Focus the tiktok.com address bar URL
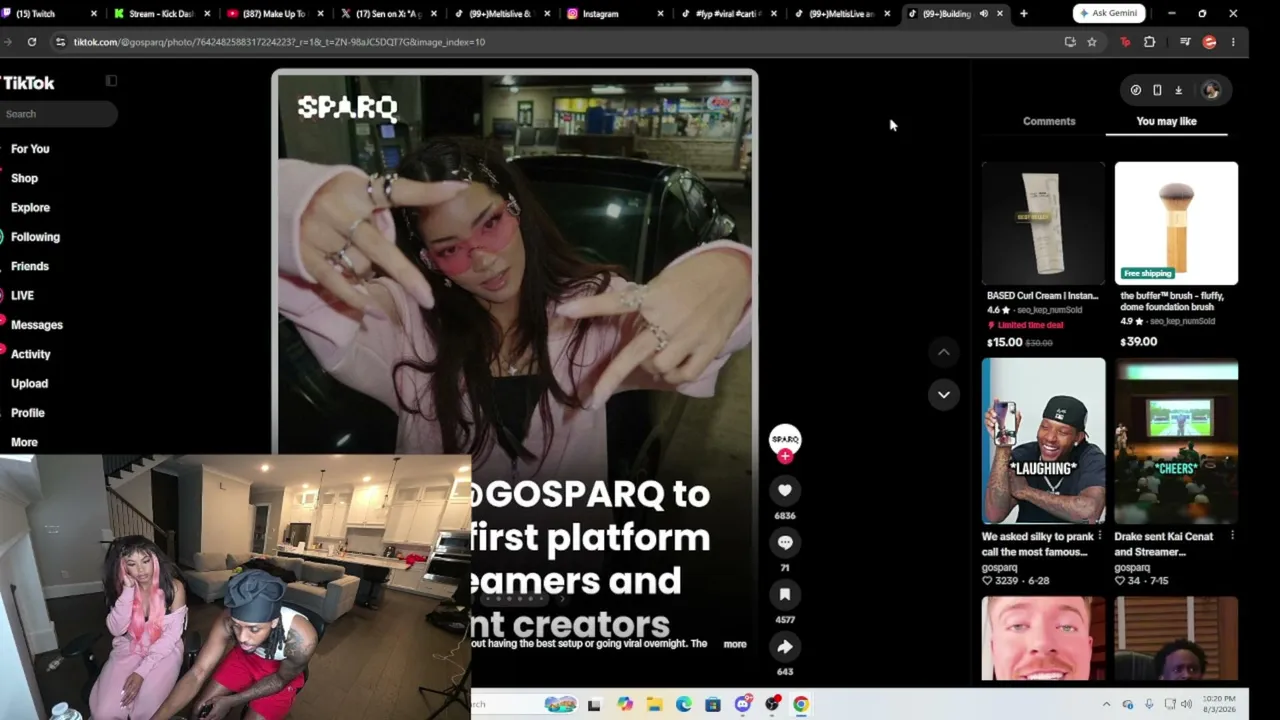 pos(279,42)
